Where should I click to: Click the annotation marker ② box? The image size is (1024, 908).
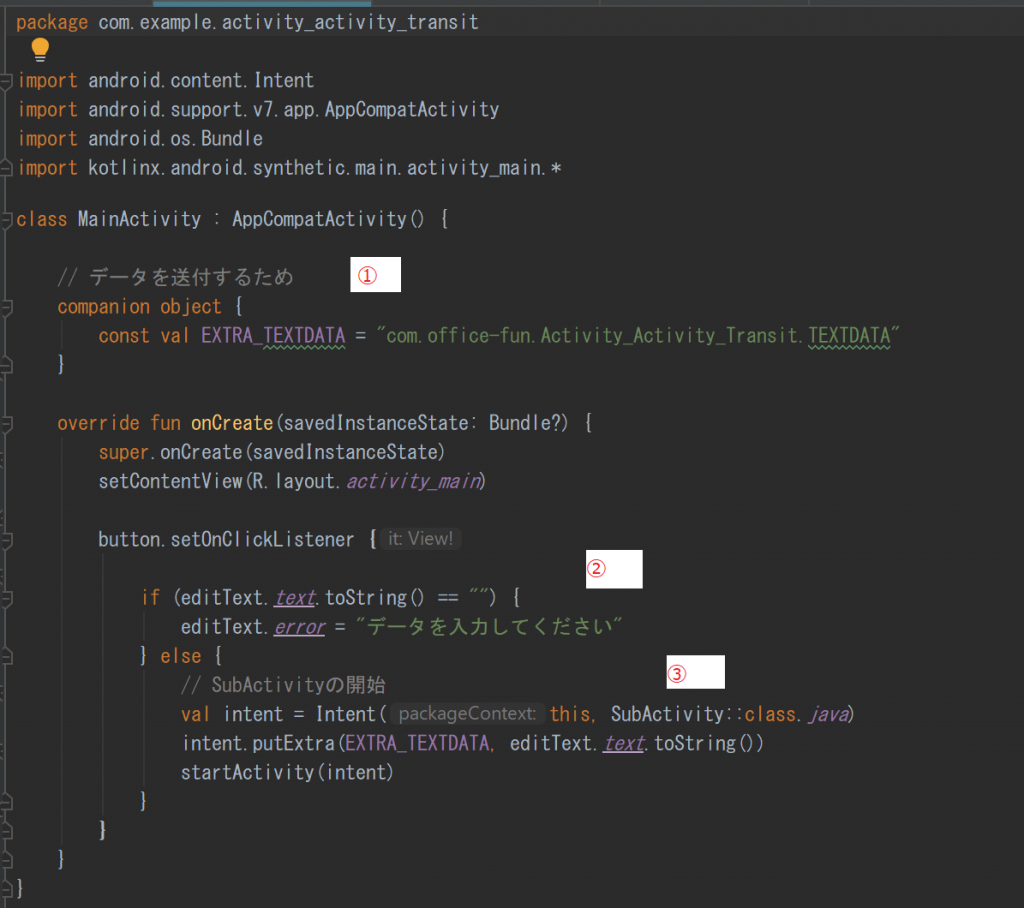coord(614,569)
